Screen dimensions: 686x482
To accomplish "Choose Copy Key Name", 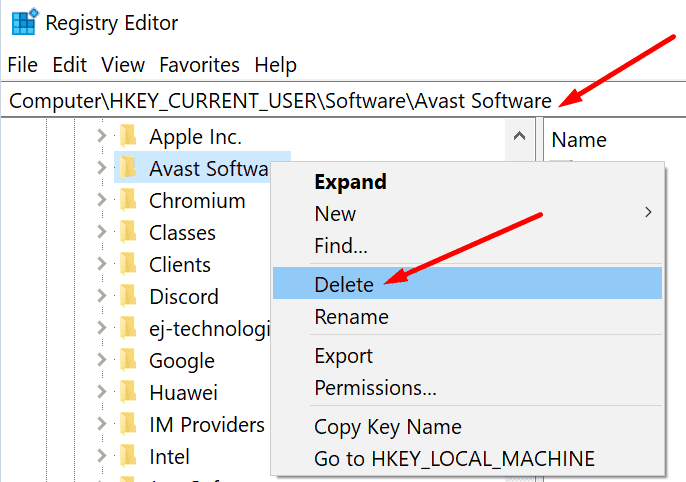I will [467, 427].
